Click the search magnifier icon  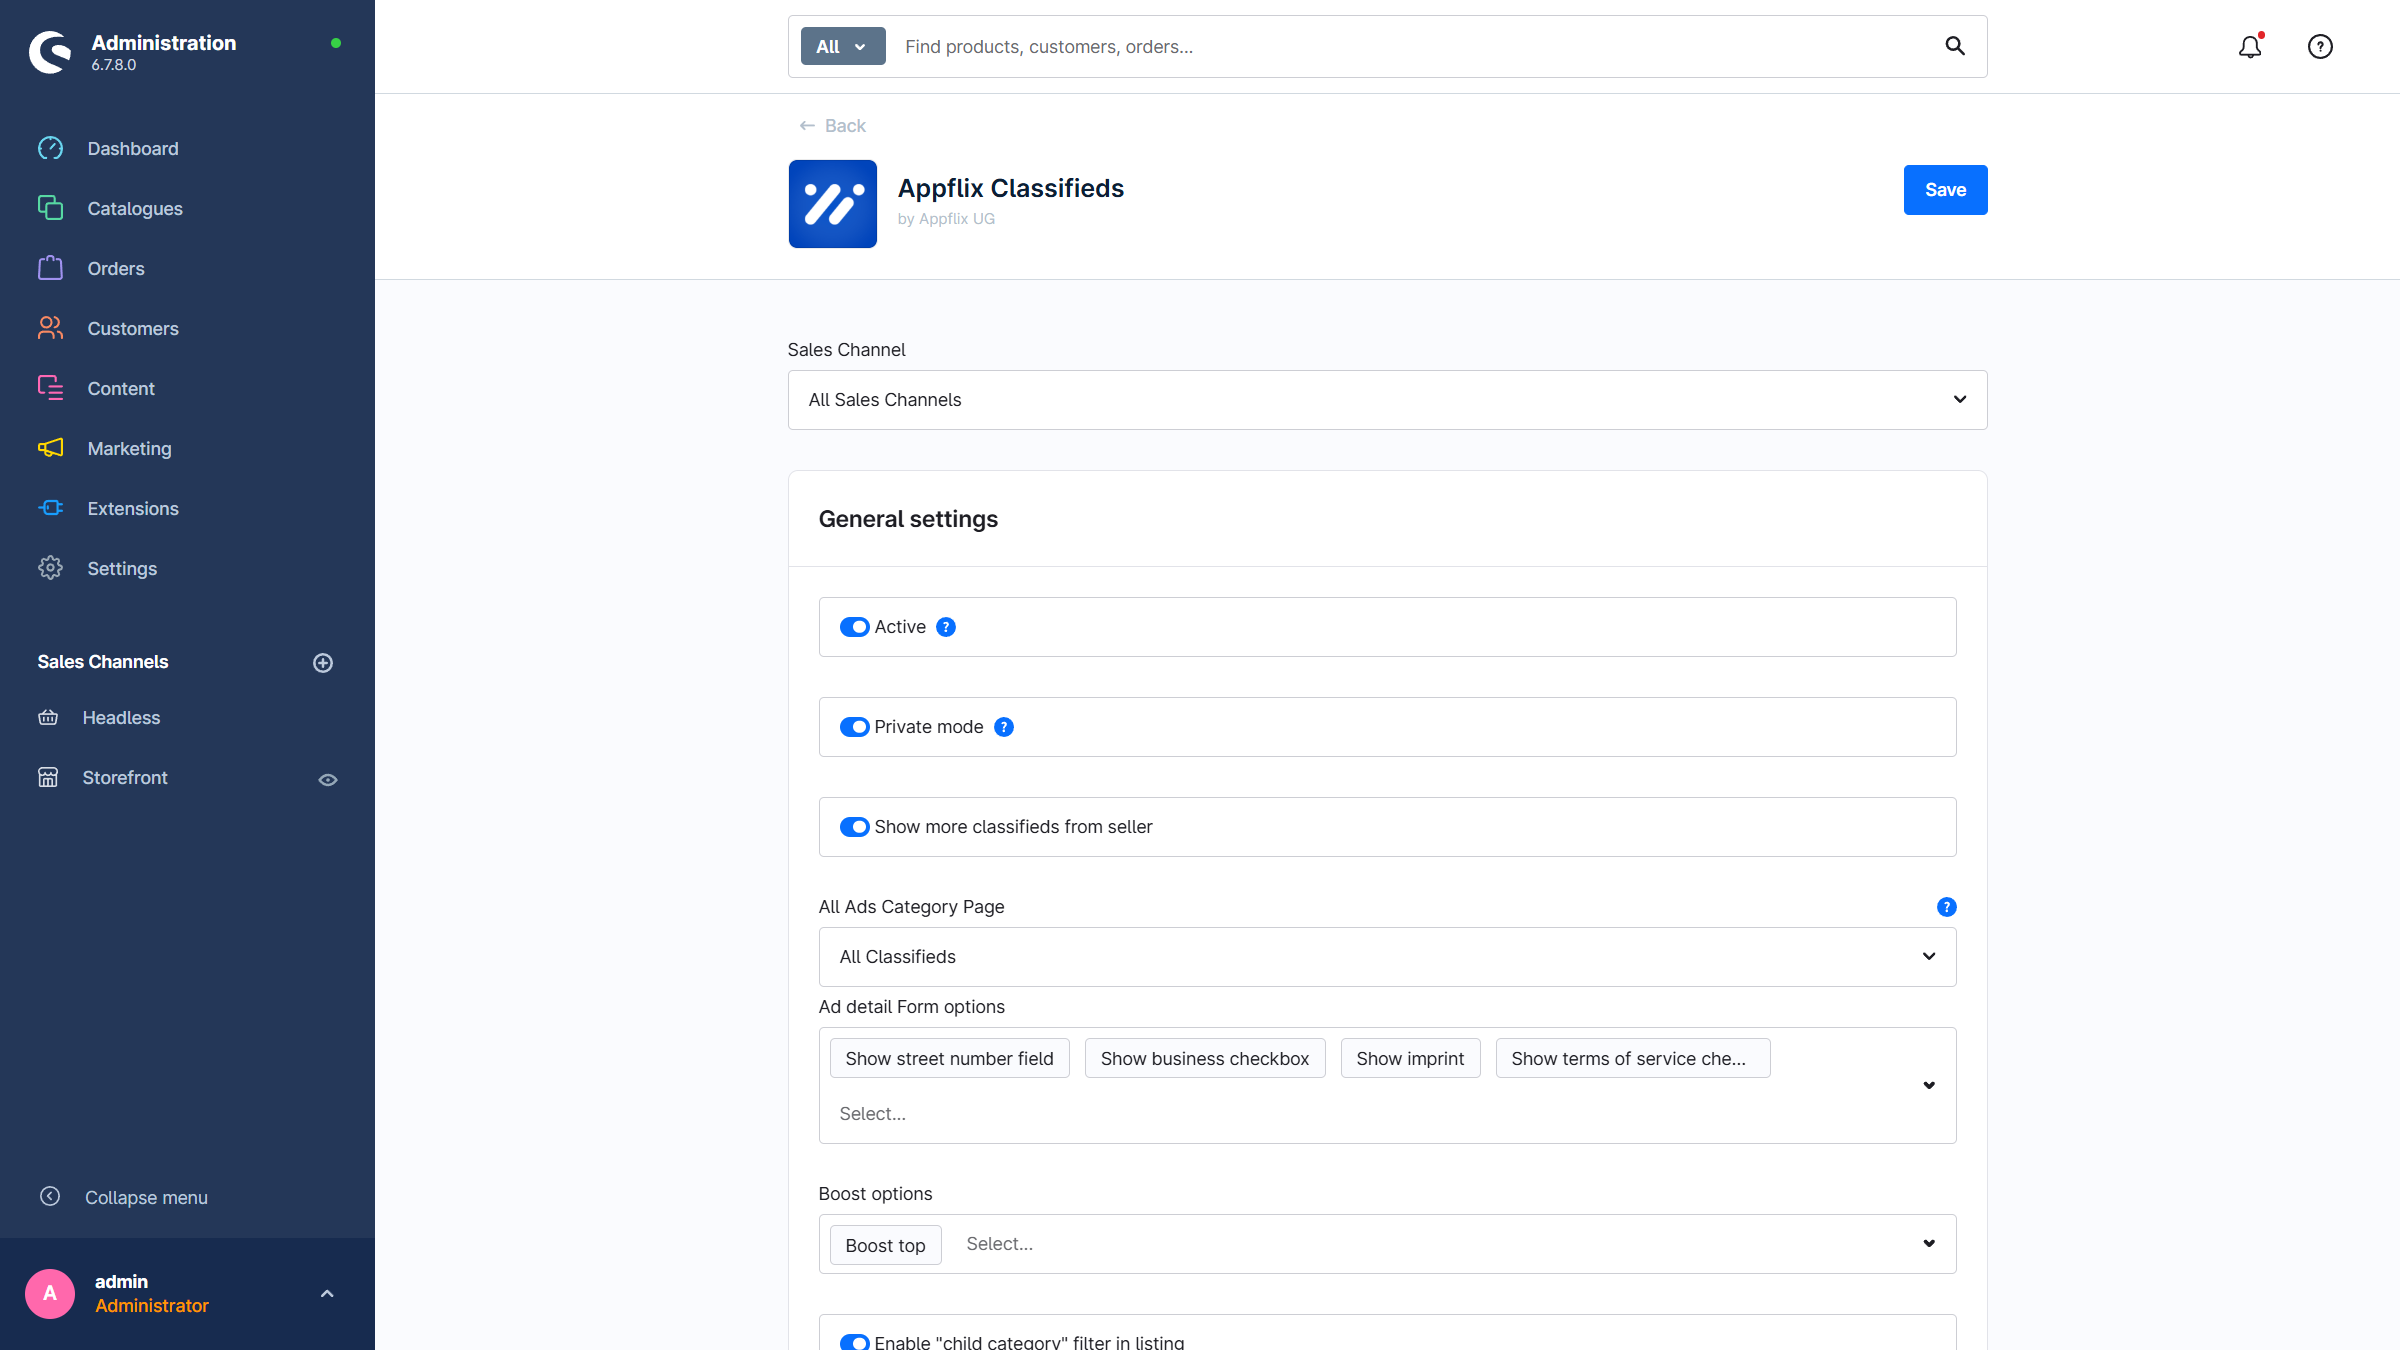[x=1954, y=46]
